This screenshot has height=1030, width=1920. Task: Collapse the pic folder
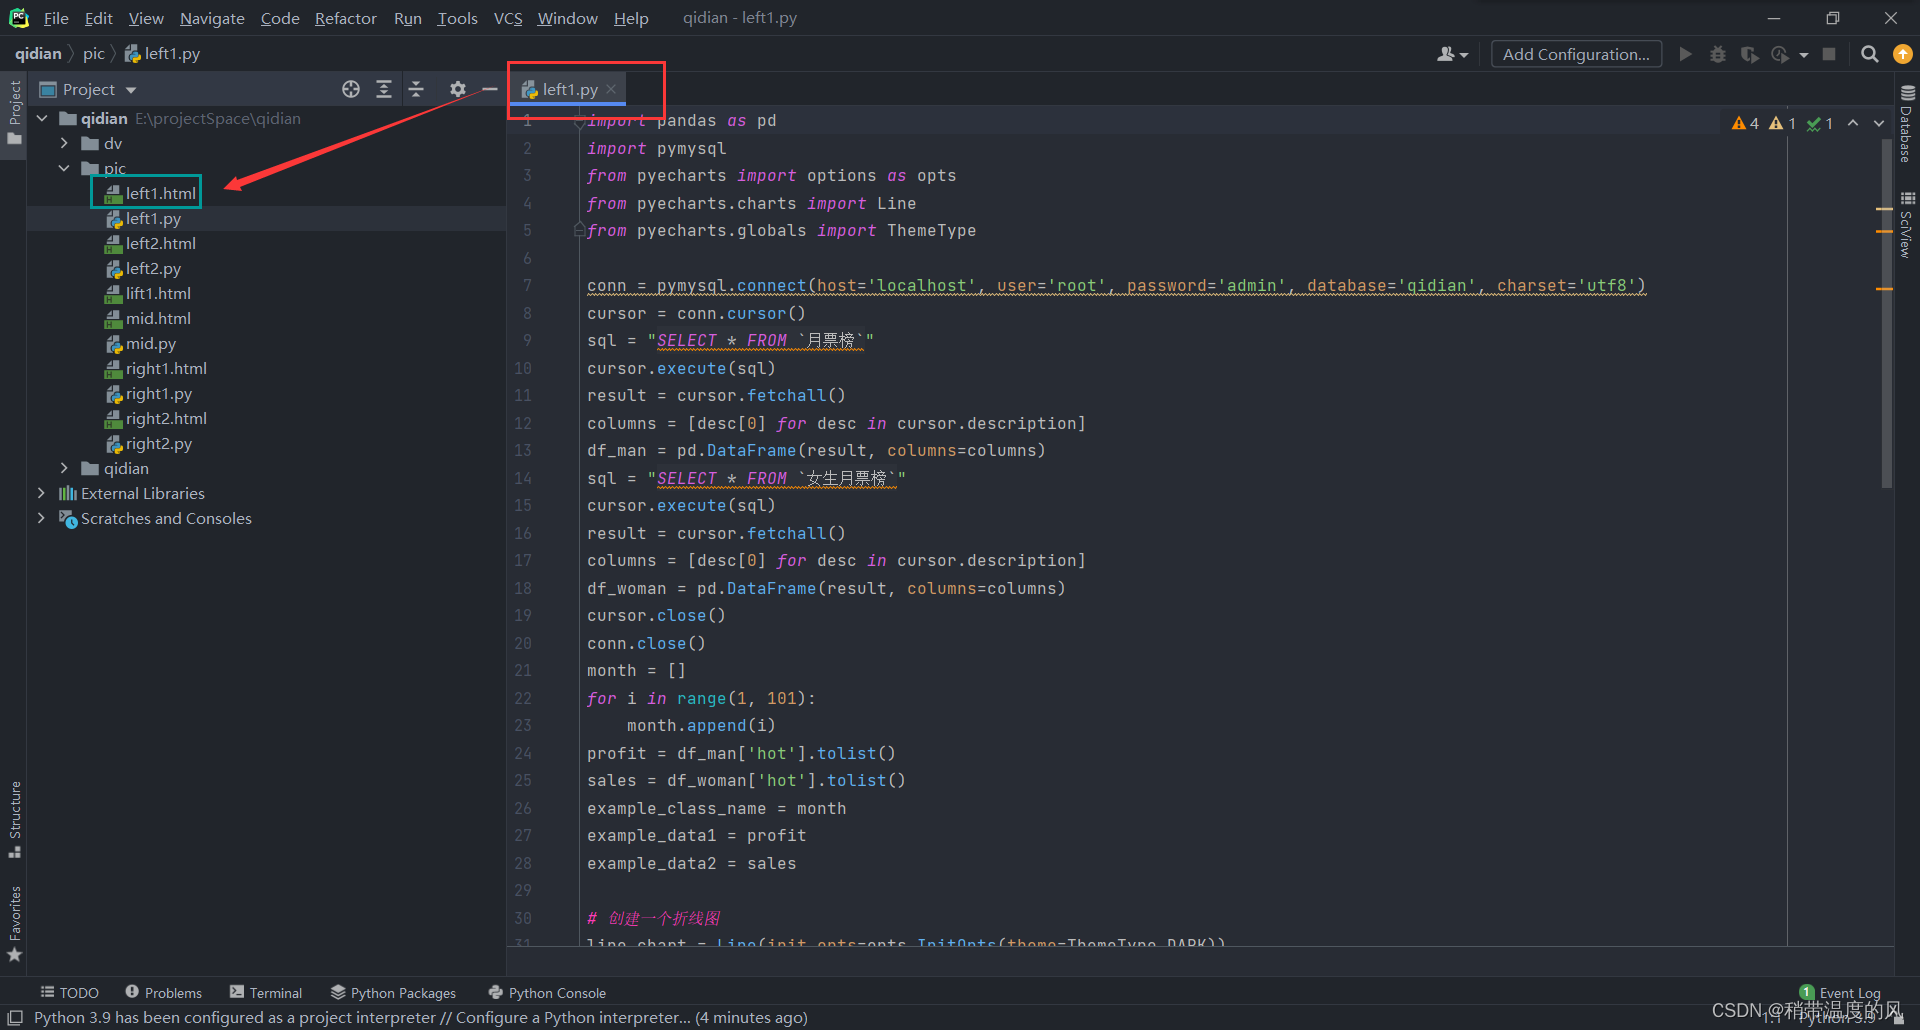(x=64, y=168)
